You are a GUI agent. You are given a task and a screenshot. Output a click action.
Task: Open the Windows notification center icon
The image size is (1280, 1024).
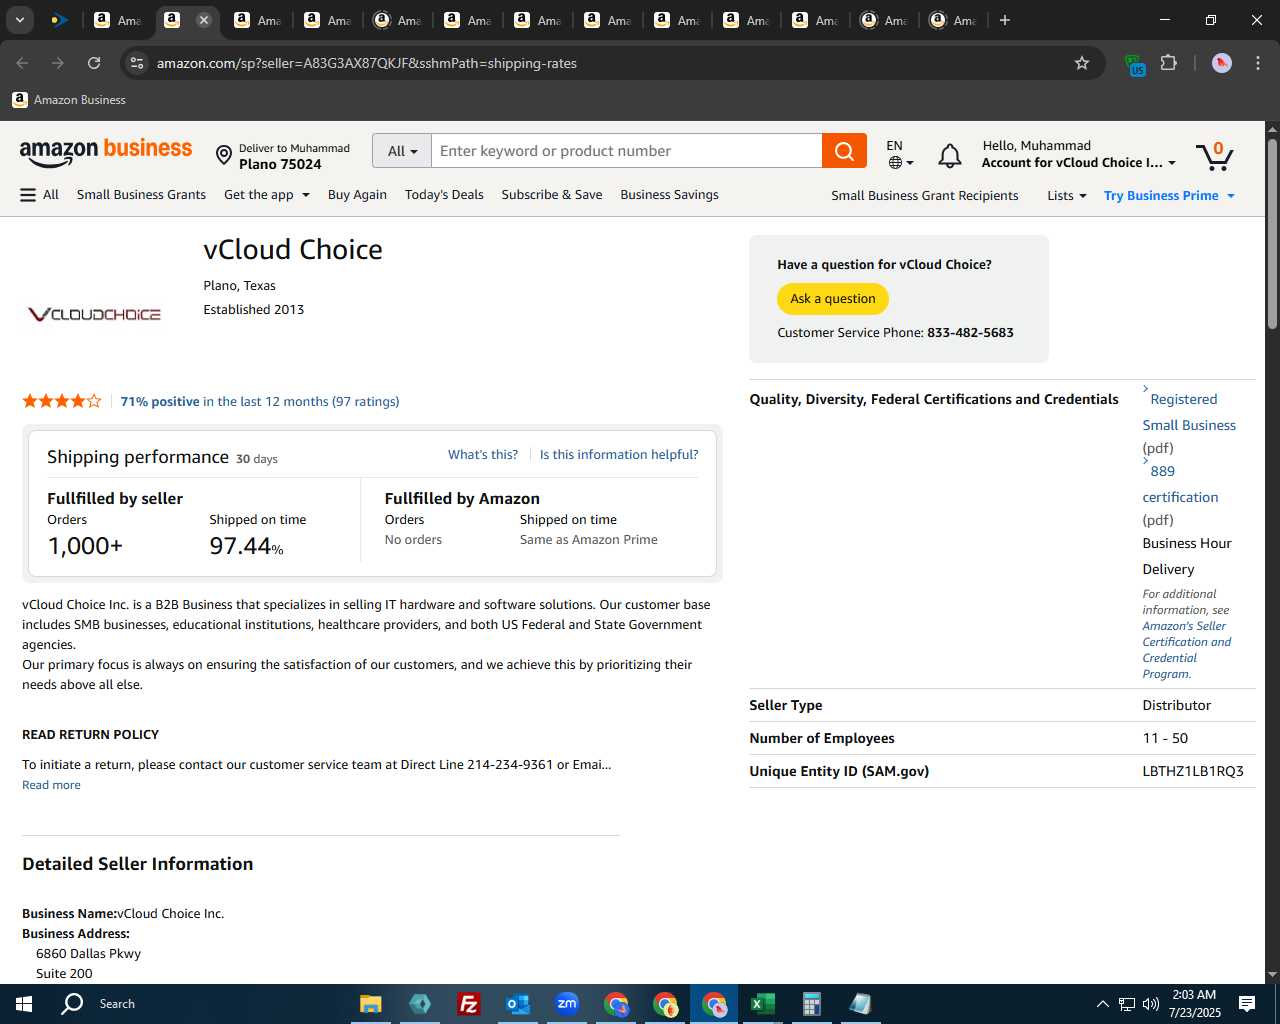coord(1247,1004)
